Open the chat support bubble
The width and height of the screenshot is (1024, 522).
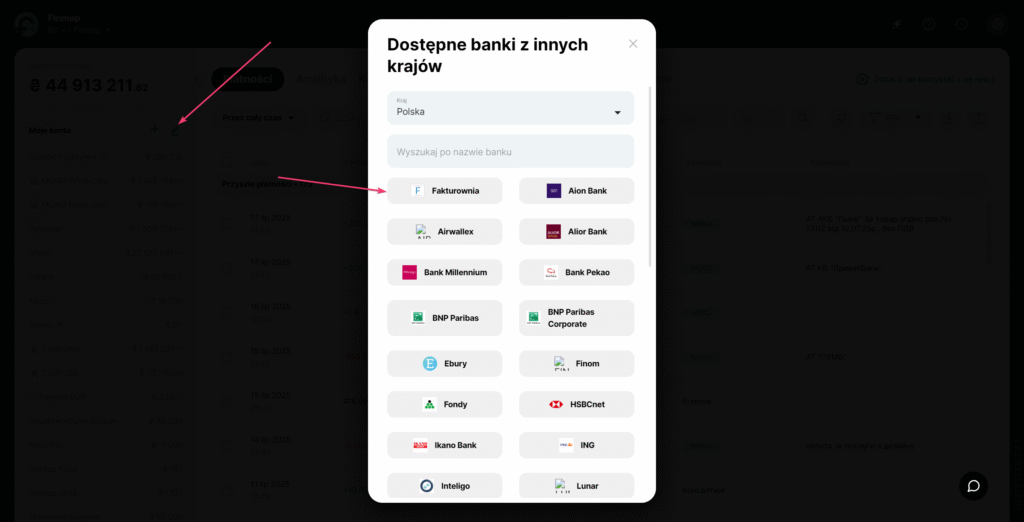point(973,486)
